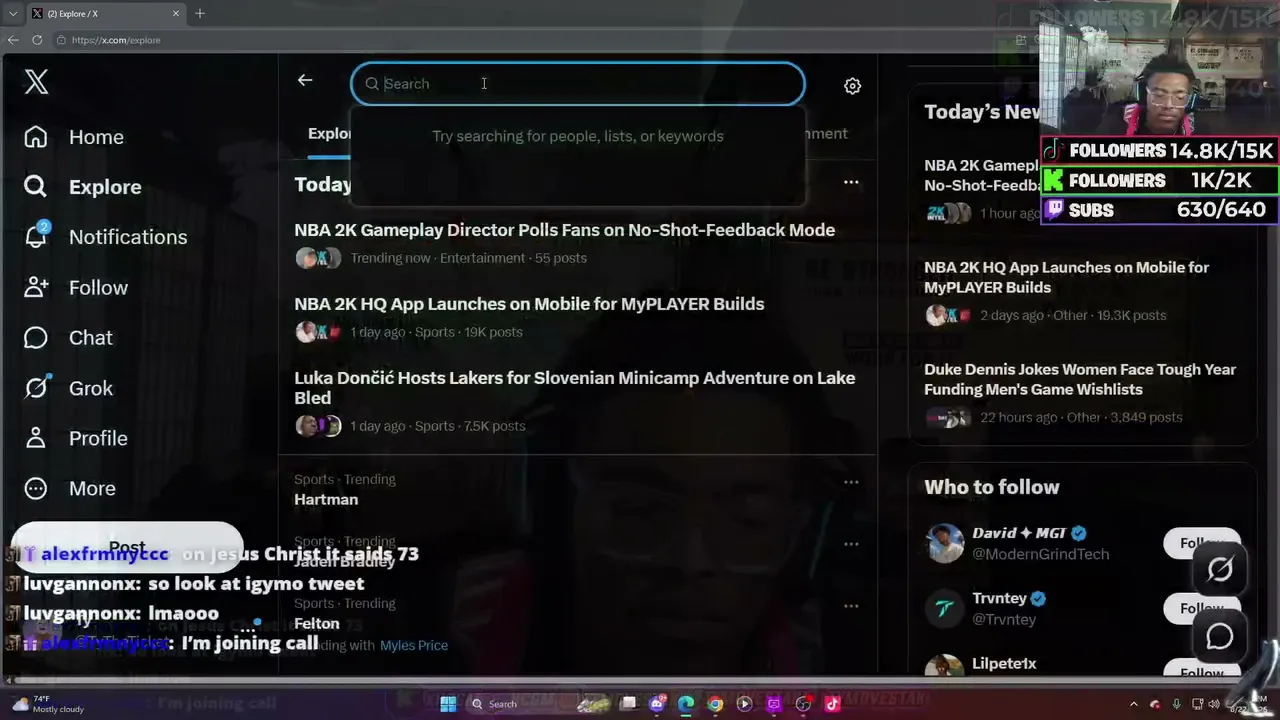Open the floating chat bubble button at bottom right

coord(1219,636)
